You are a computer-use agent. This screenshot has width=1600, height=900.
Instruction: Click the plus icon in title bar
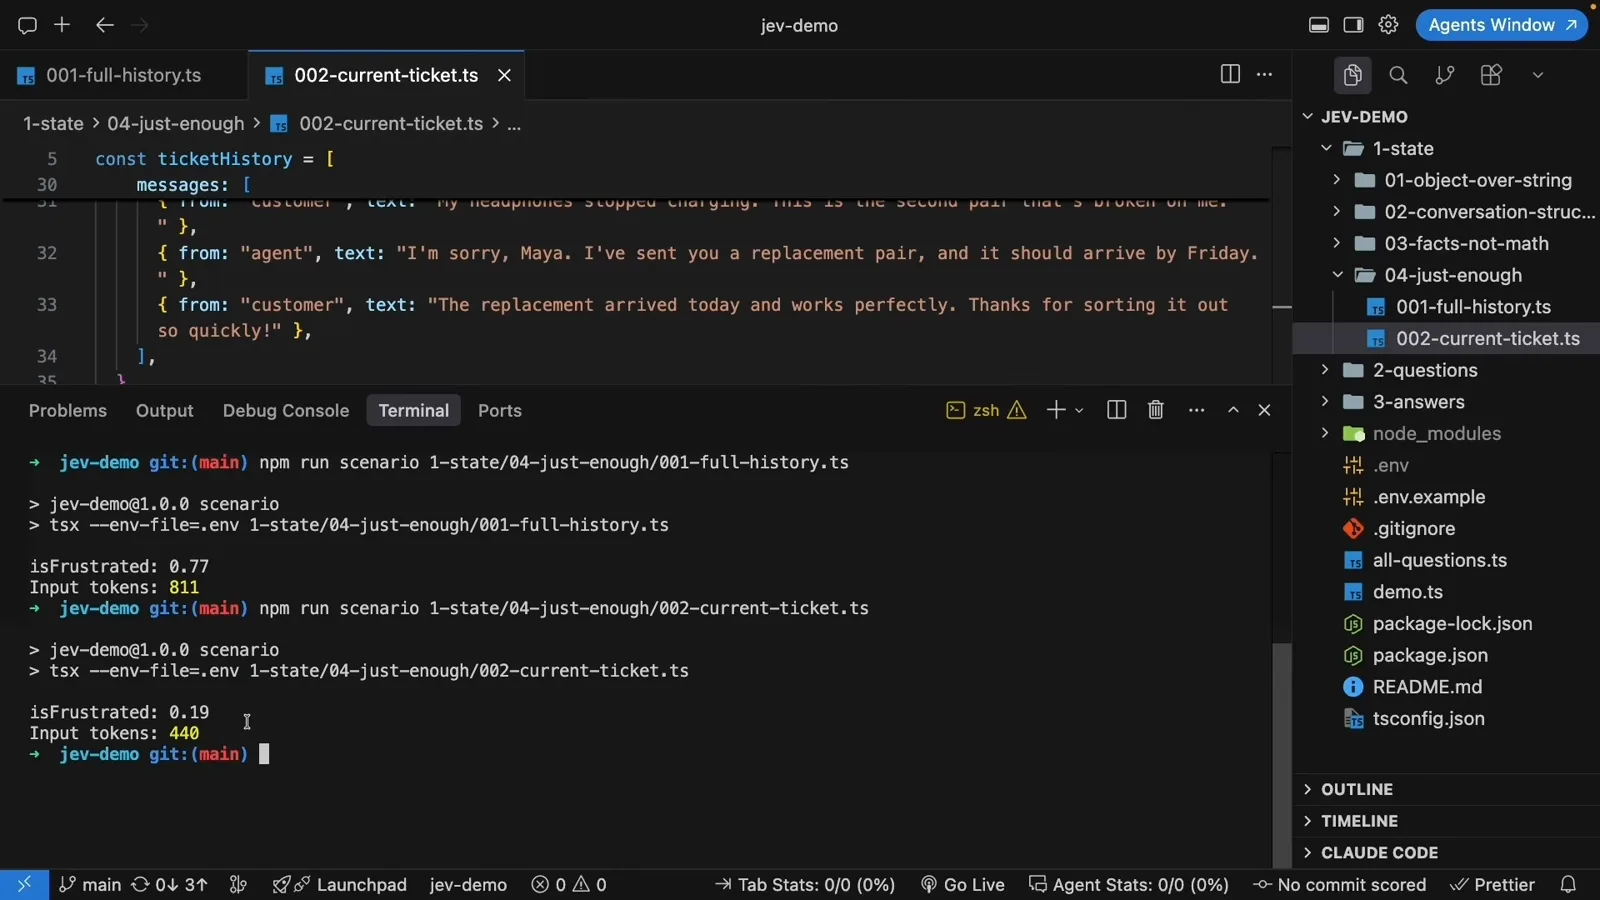[x=62, y=25]
